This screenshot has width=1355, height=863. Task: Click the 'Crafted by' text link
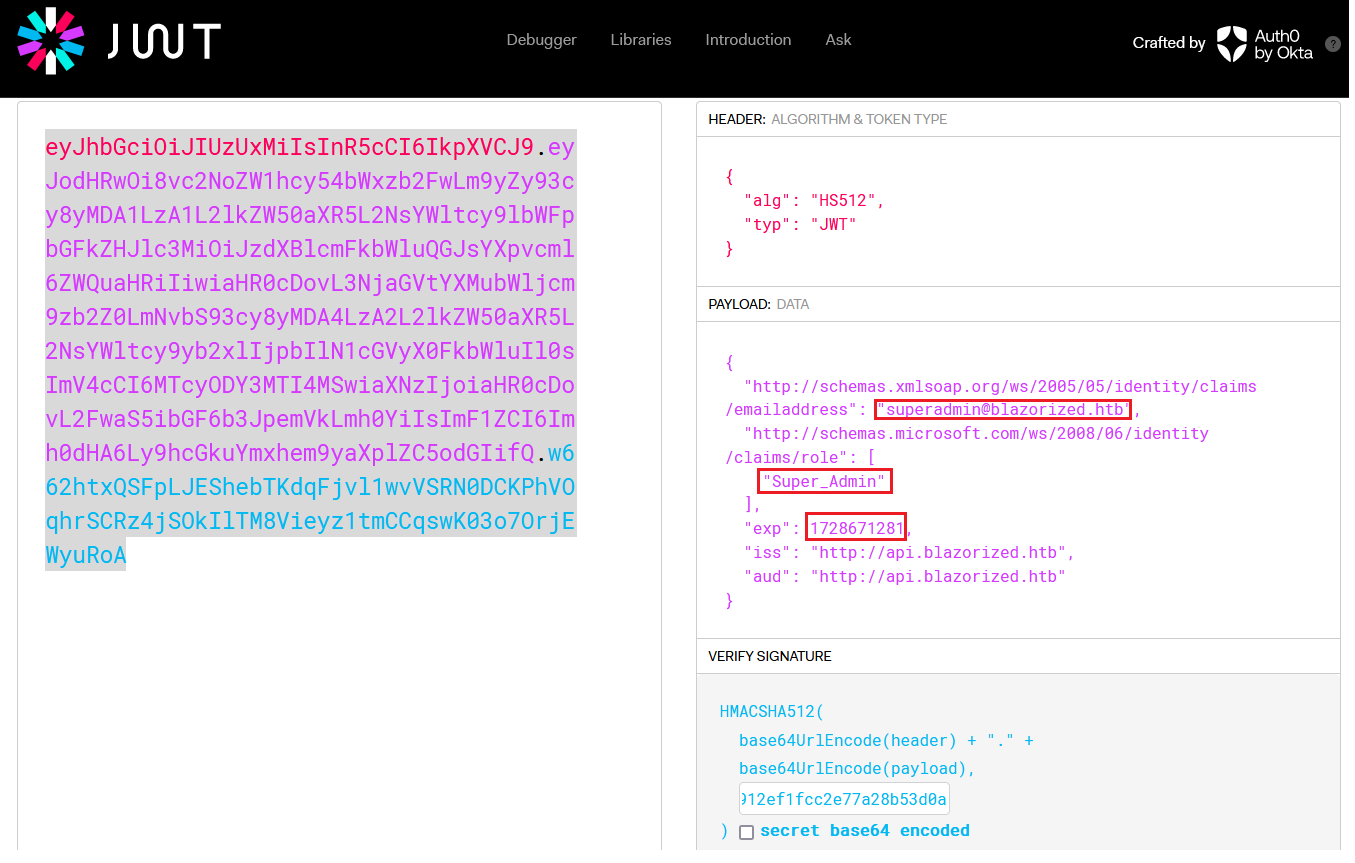point(1168,43)
